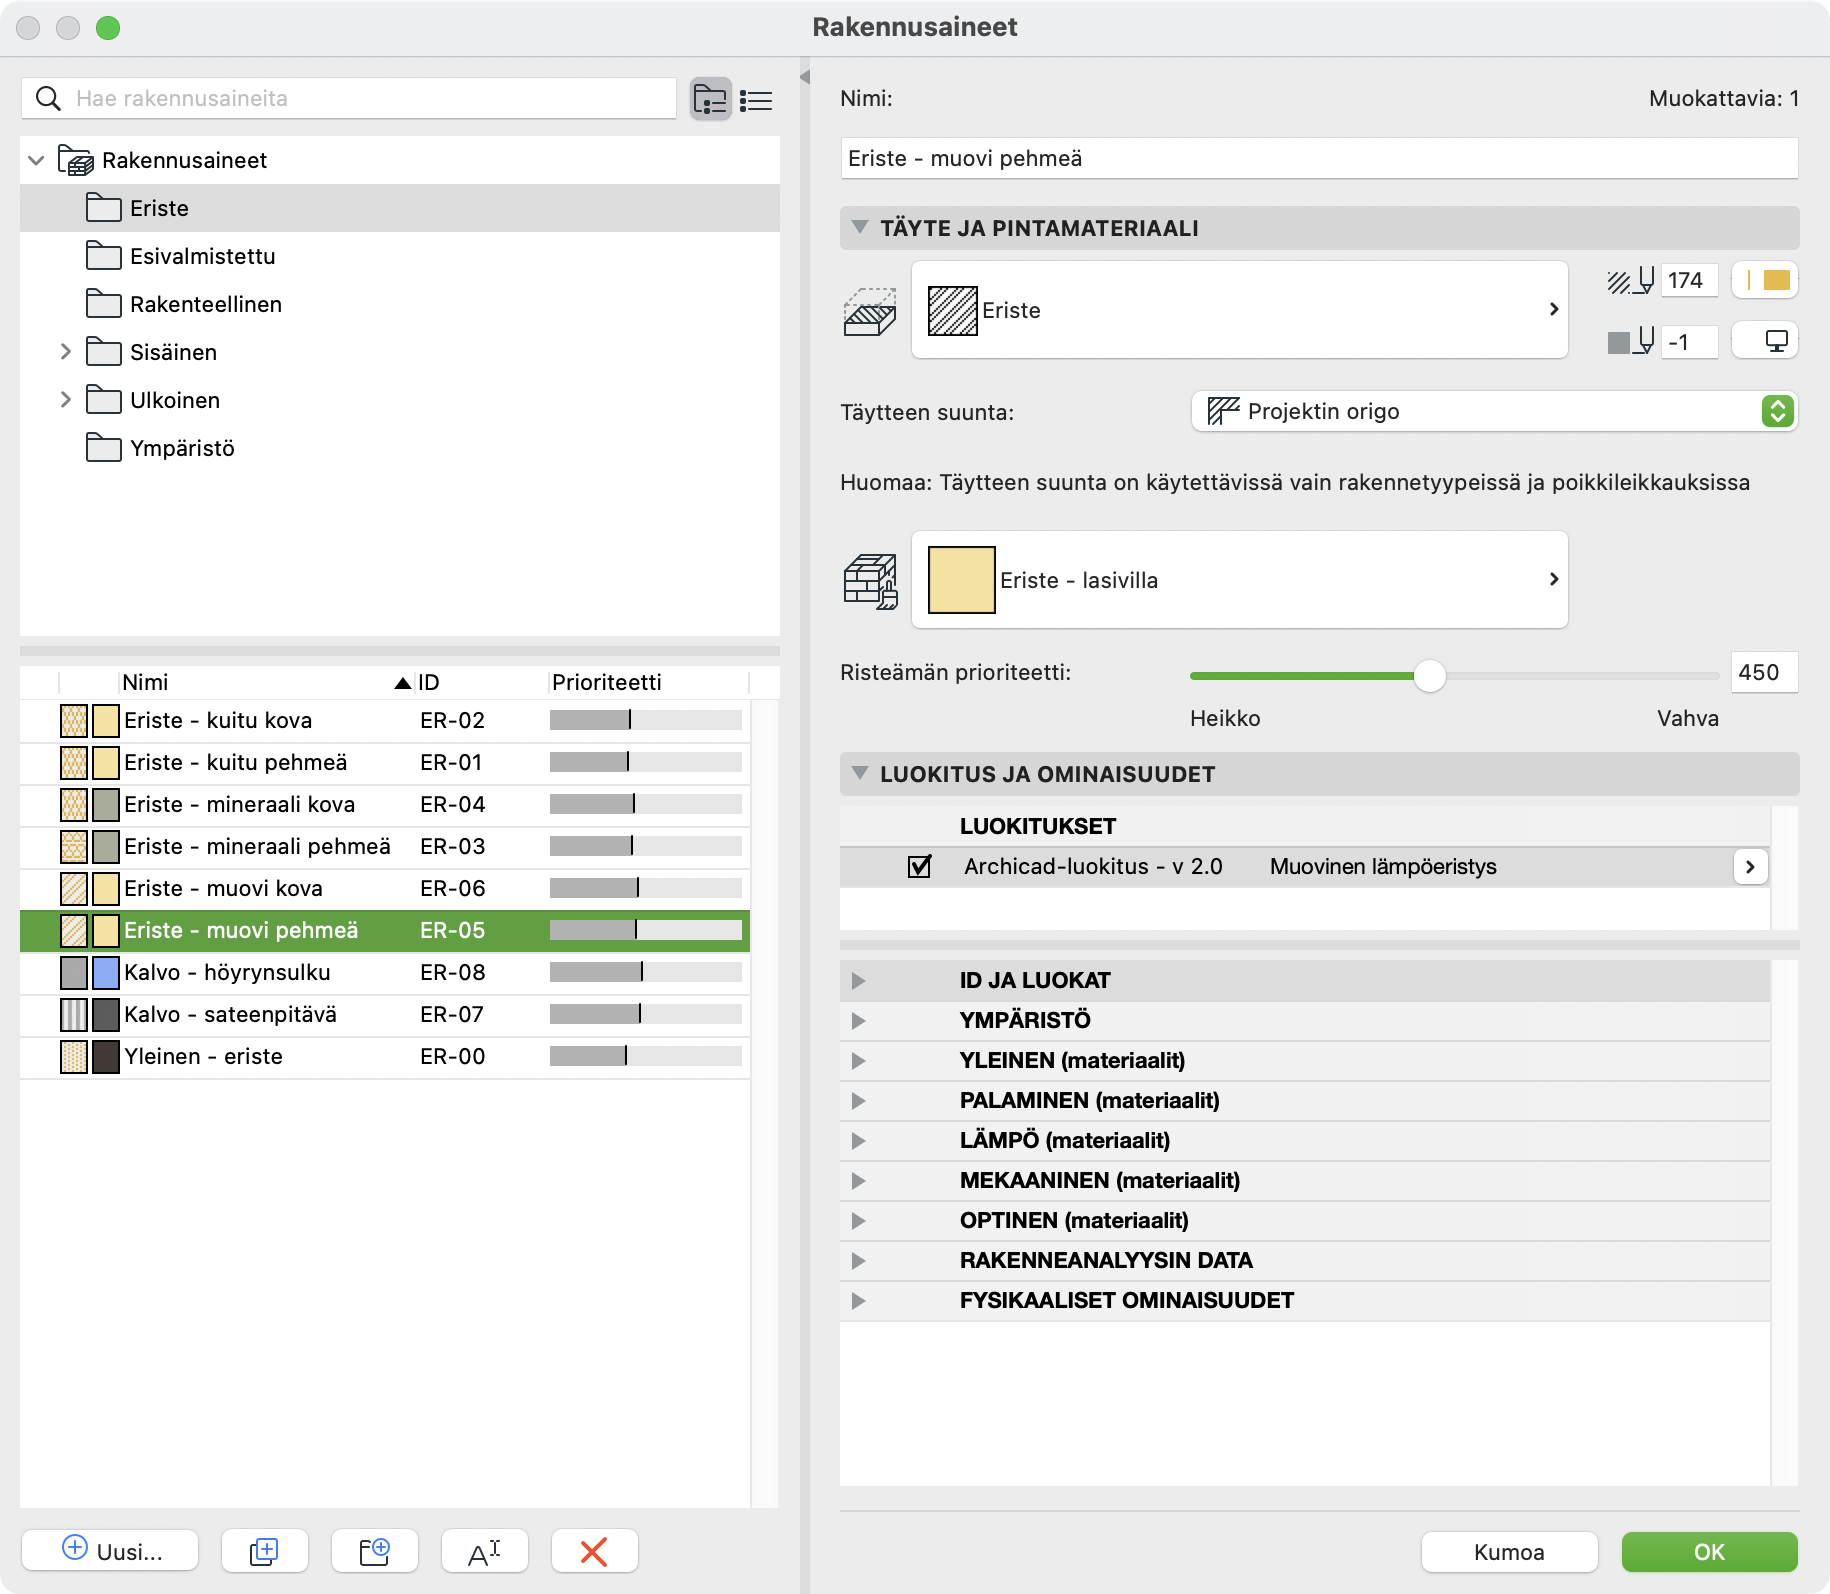The image size is (1830, 1594).
Task: Click the fill background pen monitor icon
Action: tap(1765, 341)
